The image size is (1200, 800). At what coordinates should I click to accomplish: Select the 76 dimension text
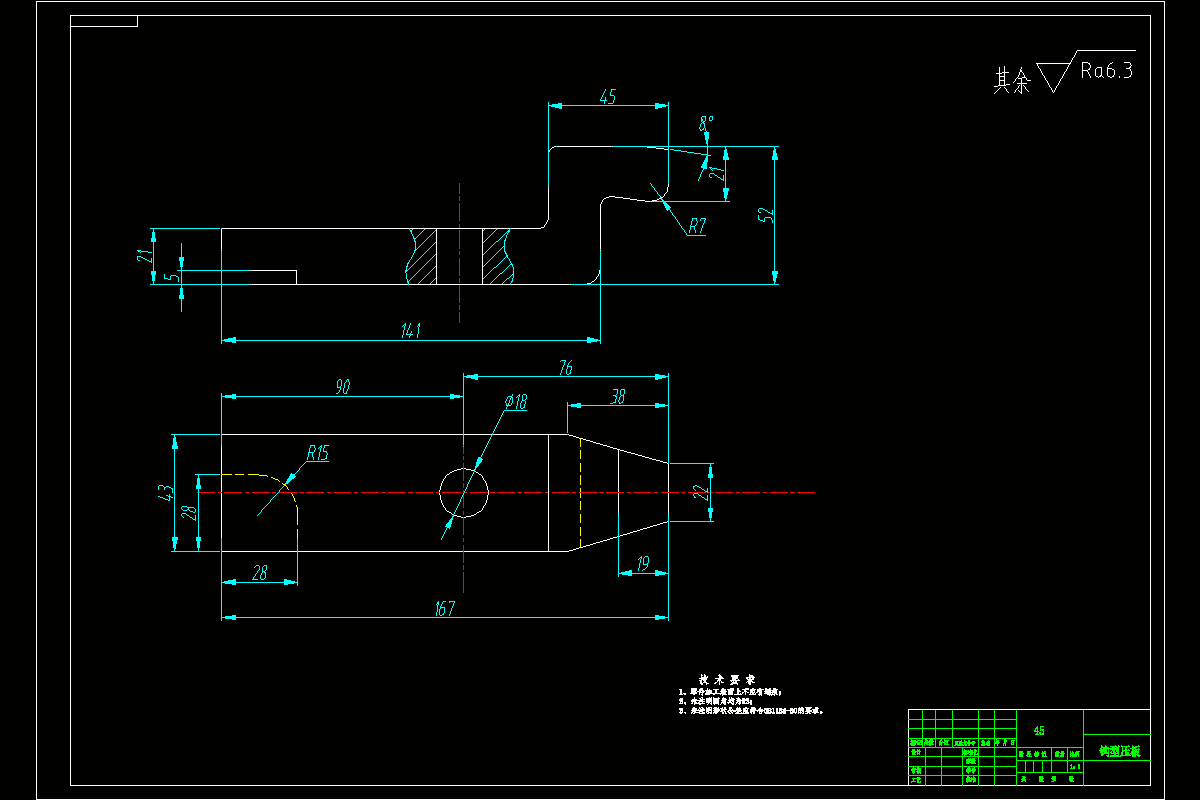[x=565, y=368]
